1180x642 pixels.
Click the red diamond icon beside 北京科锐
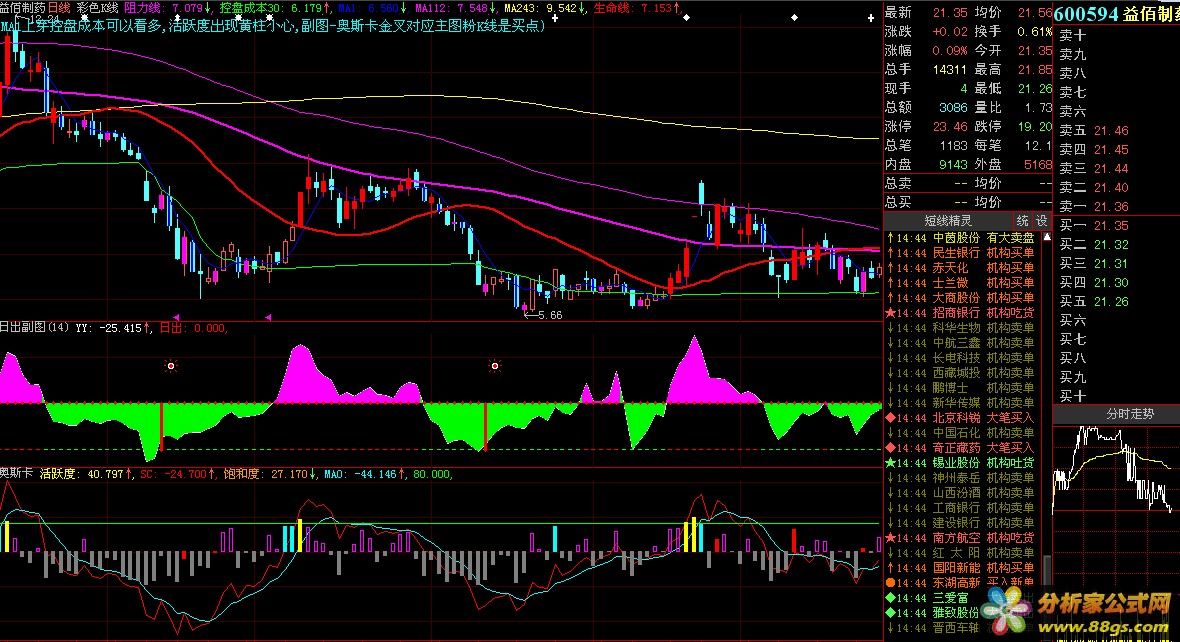890,418
